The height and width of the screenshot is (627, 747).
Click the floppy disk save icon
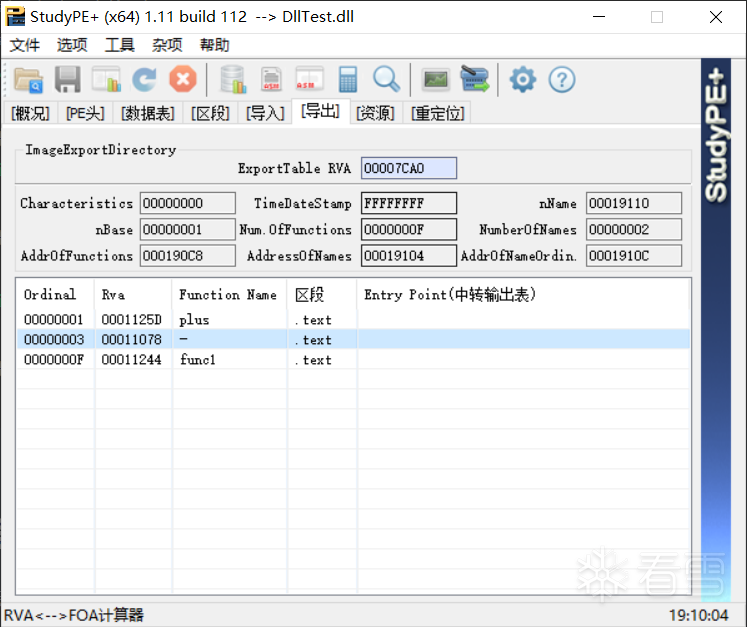68,80
